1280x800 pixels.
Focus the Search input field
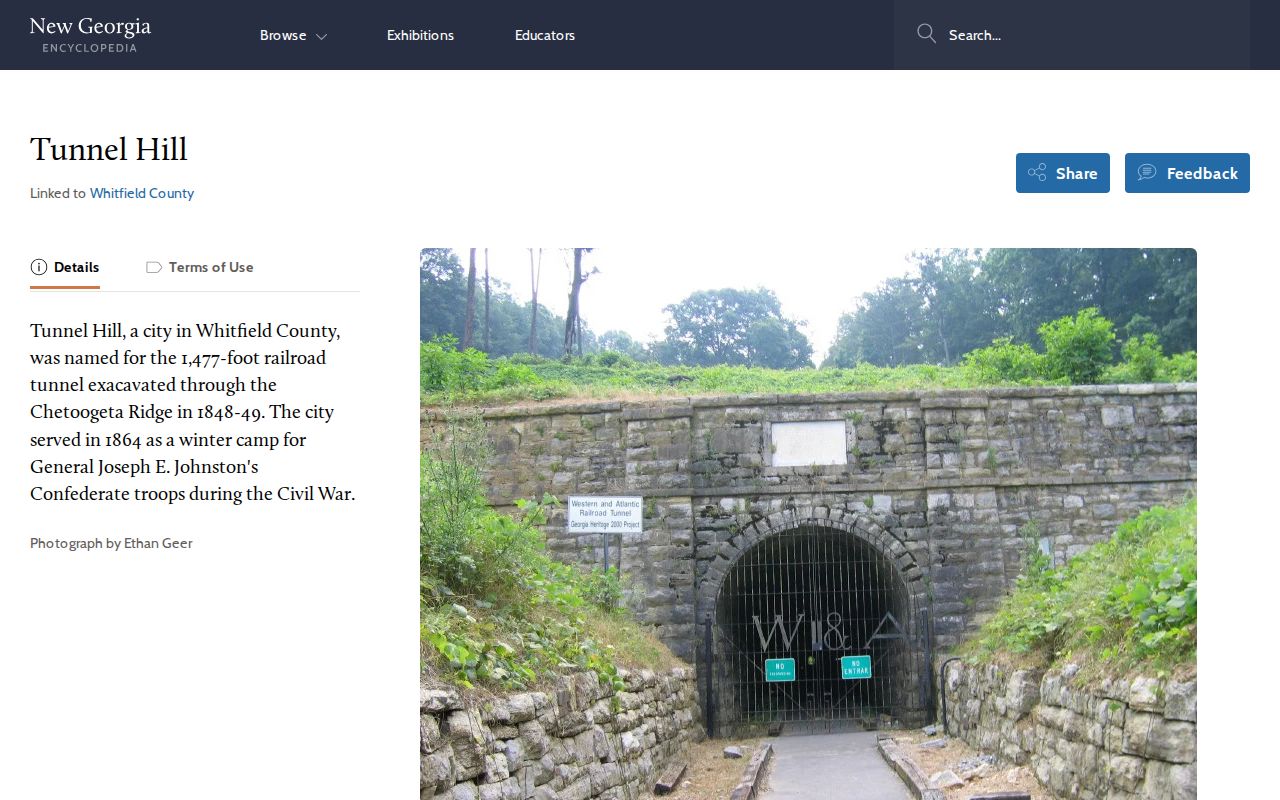point(1072,35)
